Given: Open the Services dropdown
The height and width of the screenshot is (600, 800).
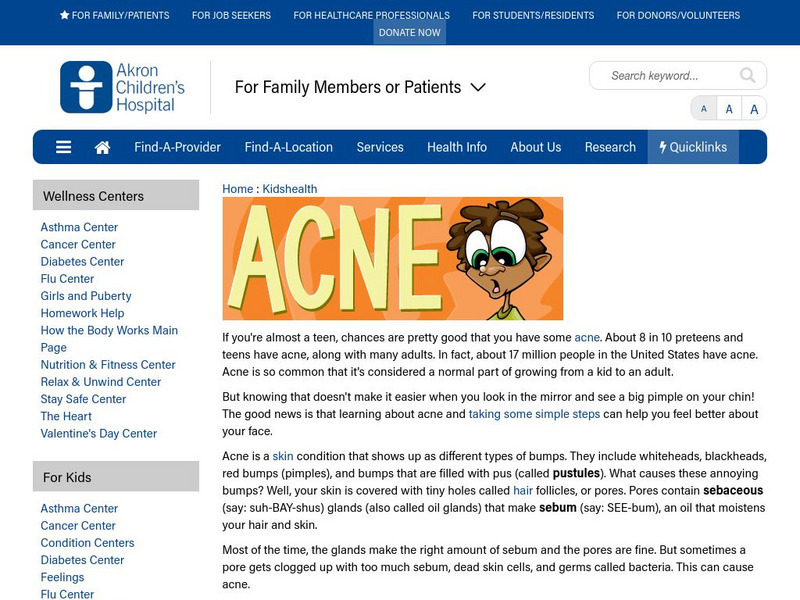Looking at the screenshot, I should click(x=381, y=146).
